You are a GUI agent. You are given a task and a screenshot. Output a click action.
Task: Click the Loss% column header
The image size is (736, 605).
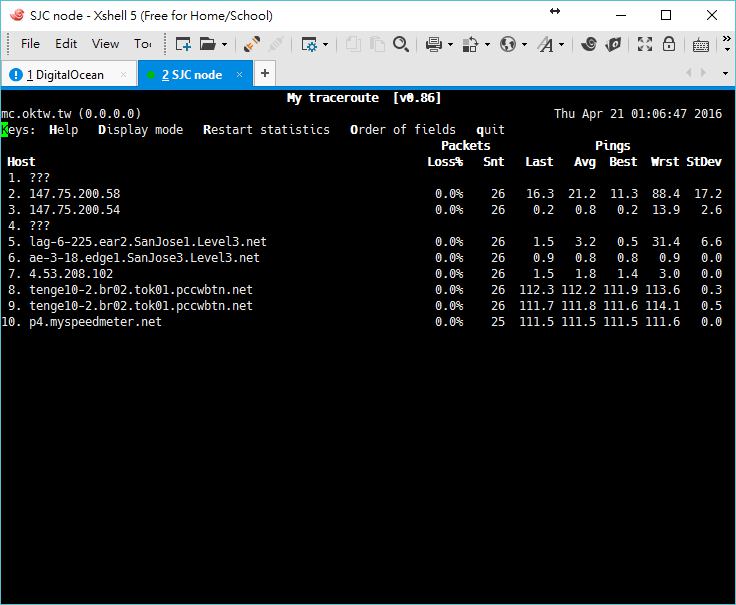pyautogui.click(x=445, y=162)
